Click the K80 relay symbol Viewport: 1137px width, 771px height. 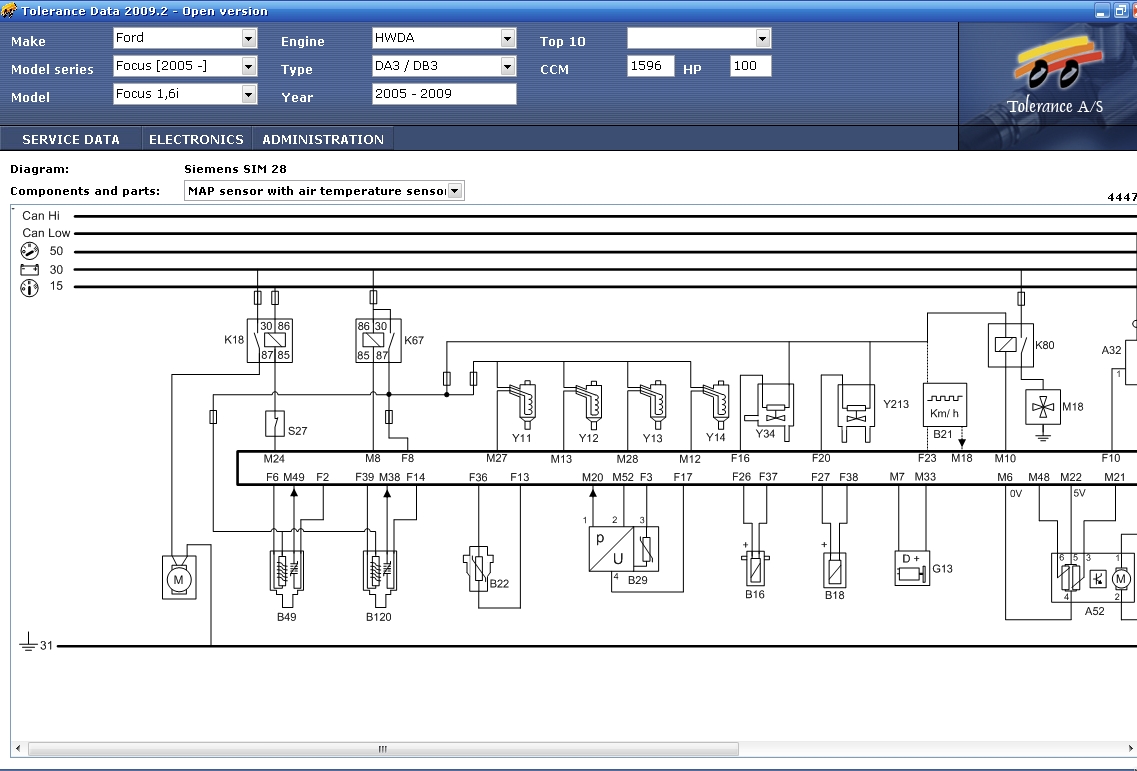(x=1011, y=345)
